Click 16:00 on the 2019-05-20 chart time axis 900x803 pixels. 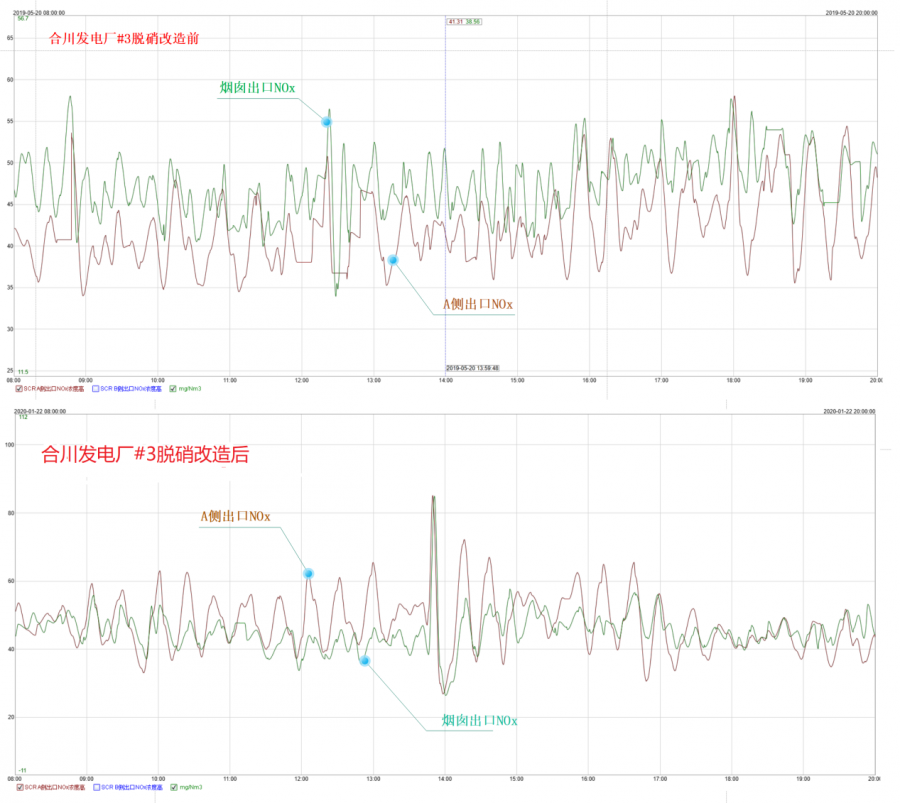point(589,381)
